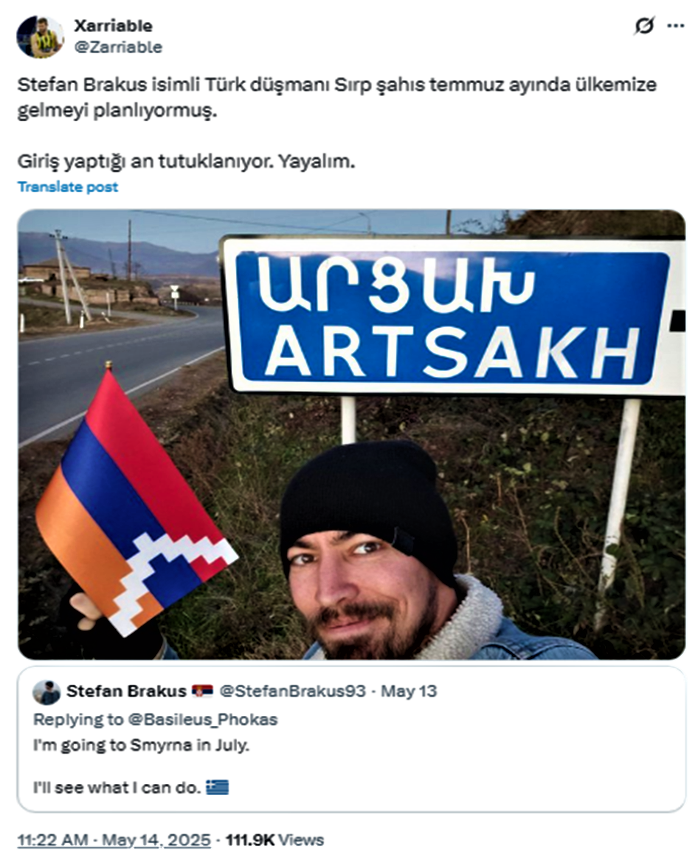Click Stefan Brakus's small avatar in quoted post
The height and width of the screenshot is (856, 693).
click(46, 692)
